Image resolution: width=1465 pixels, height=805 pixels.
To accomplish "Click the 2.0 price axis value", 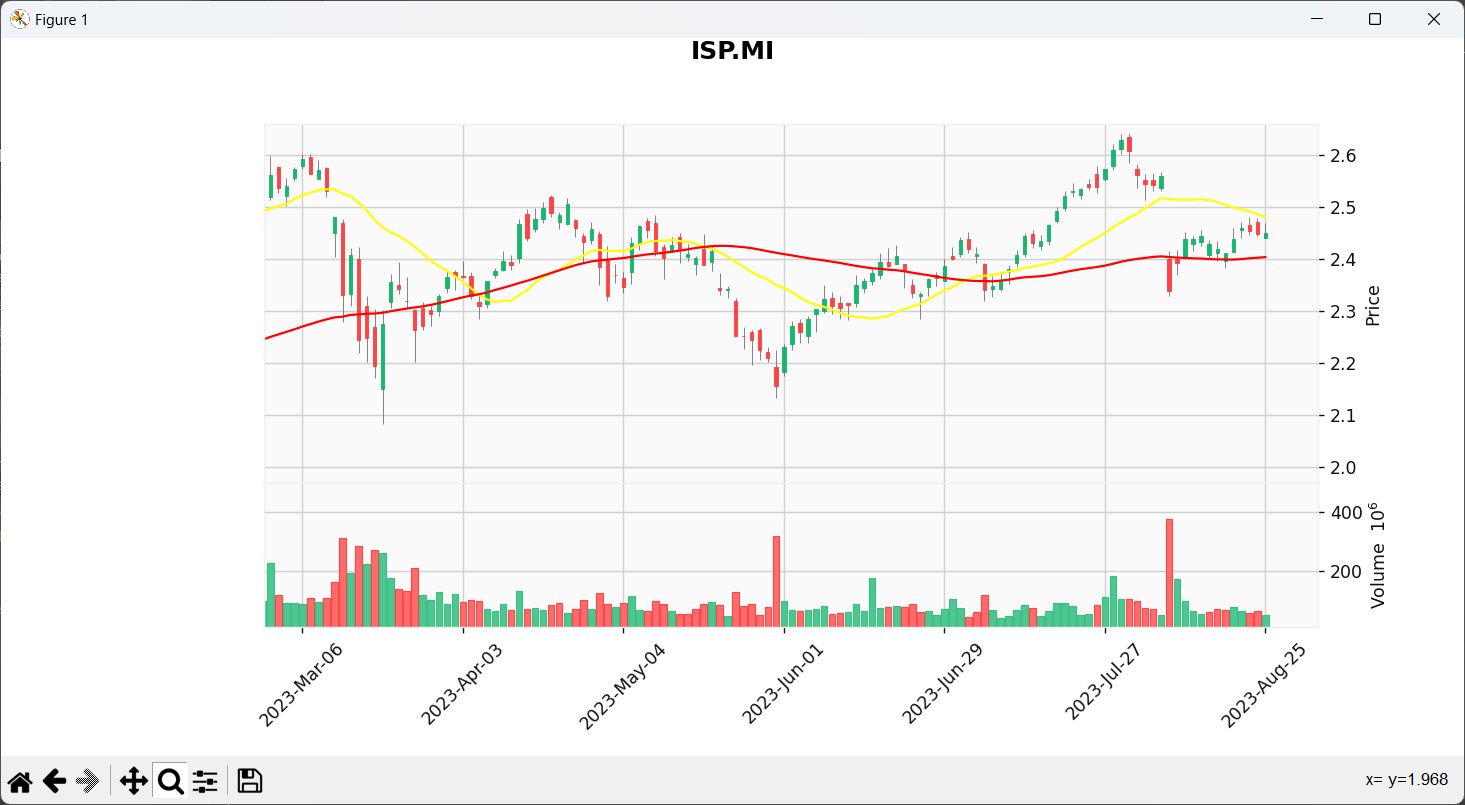I will click(1343, 468).
